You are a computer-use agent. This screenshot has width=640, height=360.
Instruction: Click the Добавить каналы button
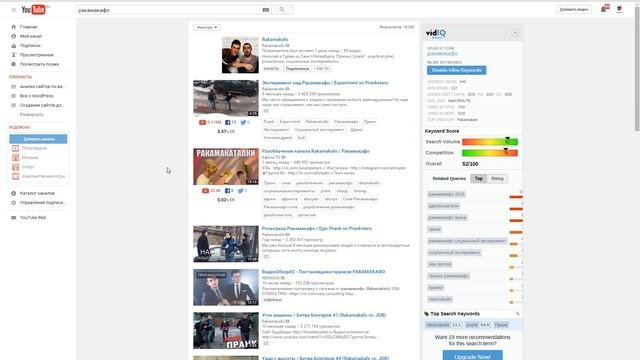tap(38, 139)
